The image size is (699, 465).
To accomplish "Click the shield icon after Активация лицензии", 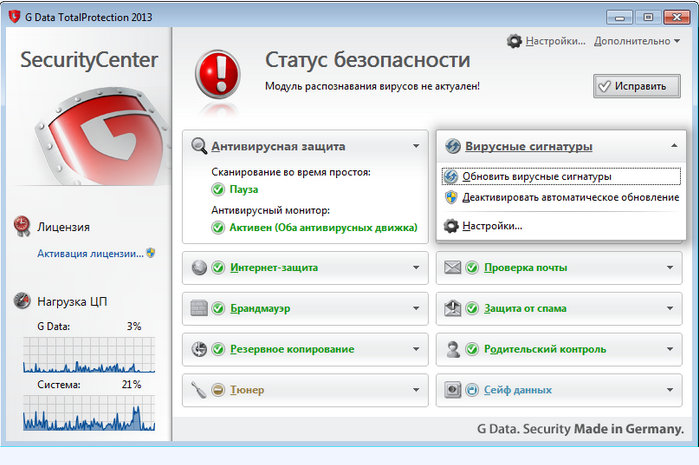I will click(151, 253).
